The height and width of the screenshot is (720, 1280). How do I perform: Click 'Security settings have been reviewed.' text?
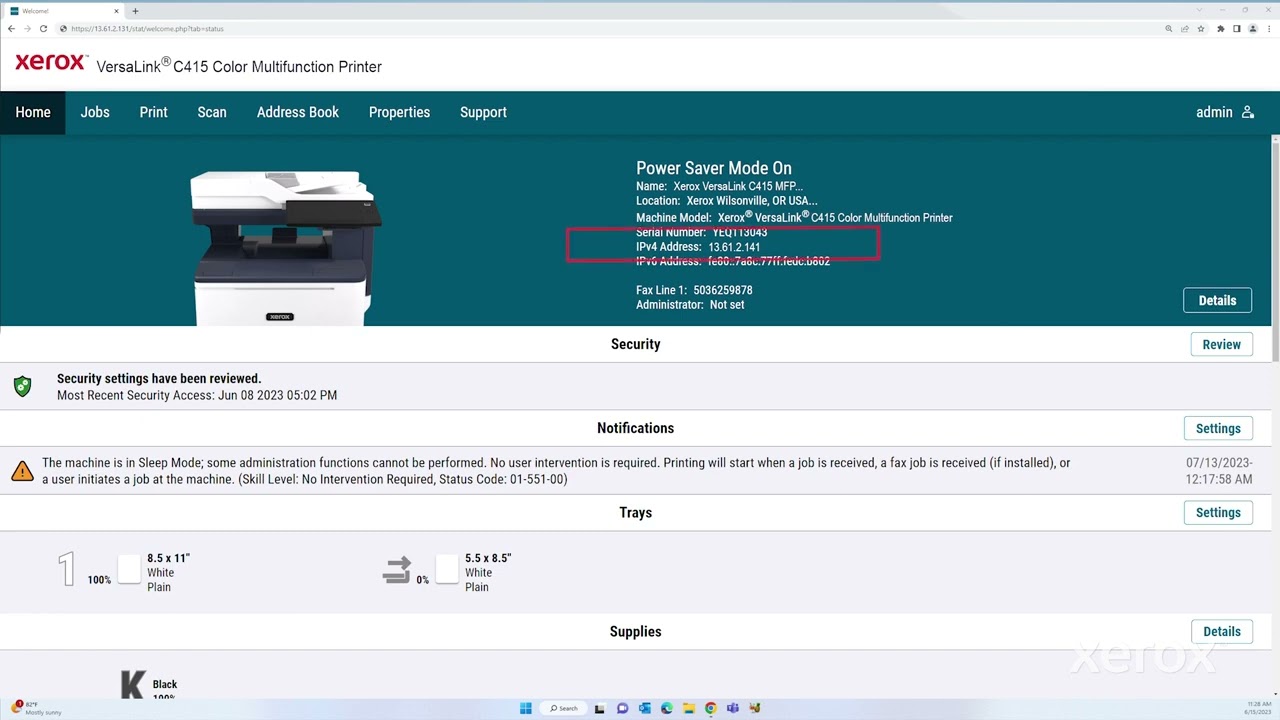pyautogui.click(x=159, y=379)
